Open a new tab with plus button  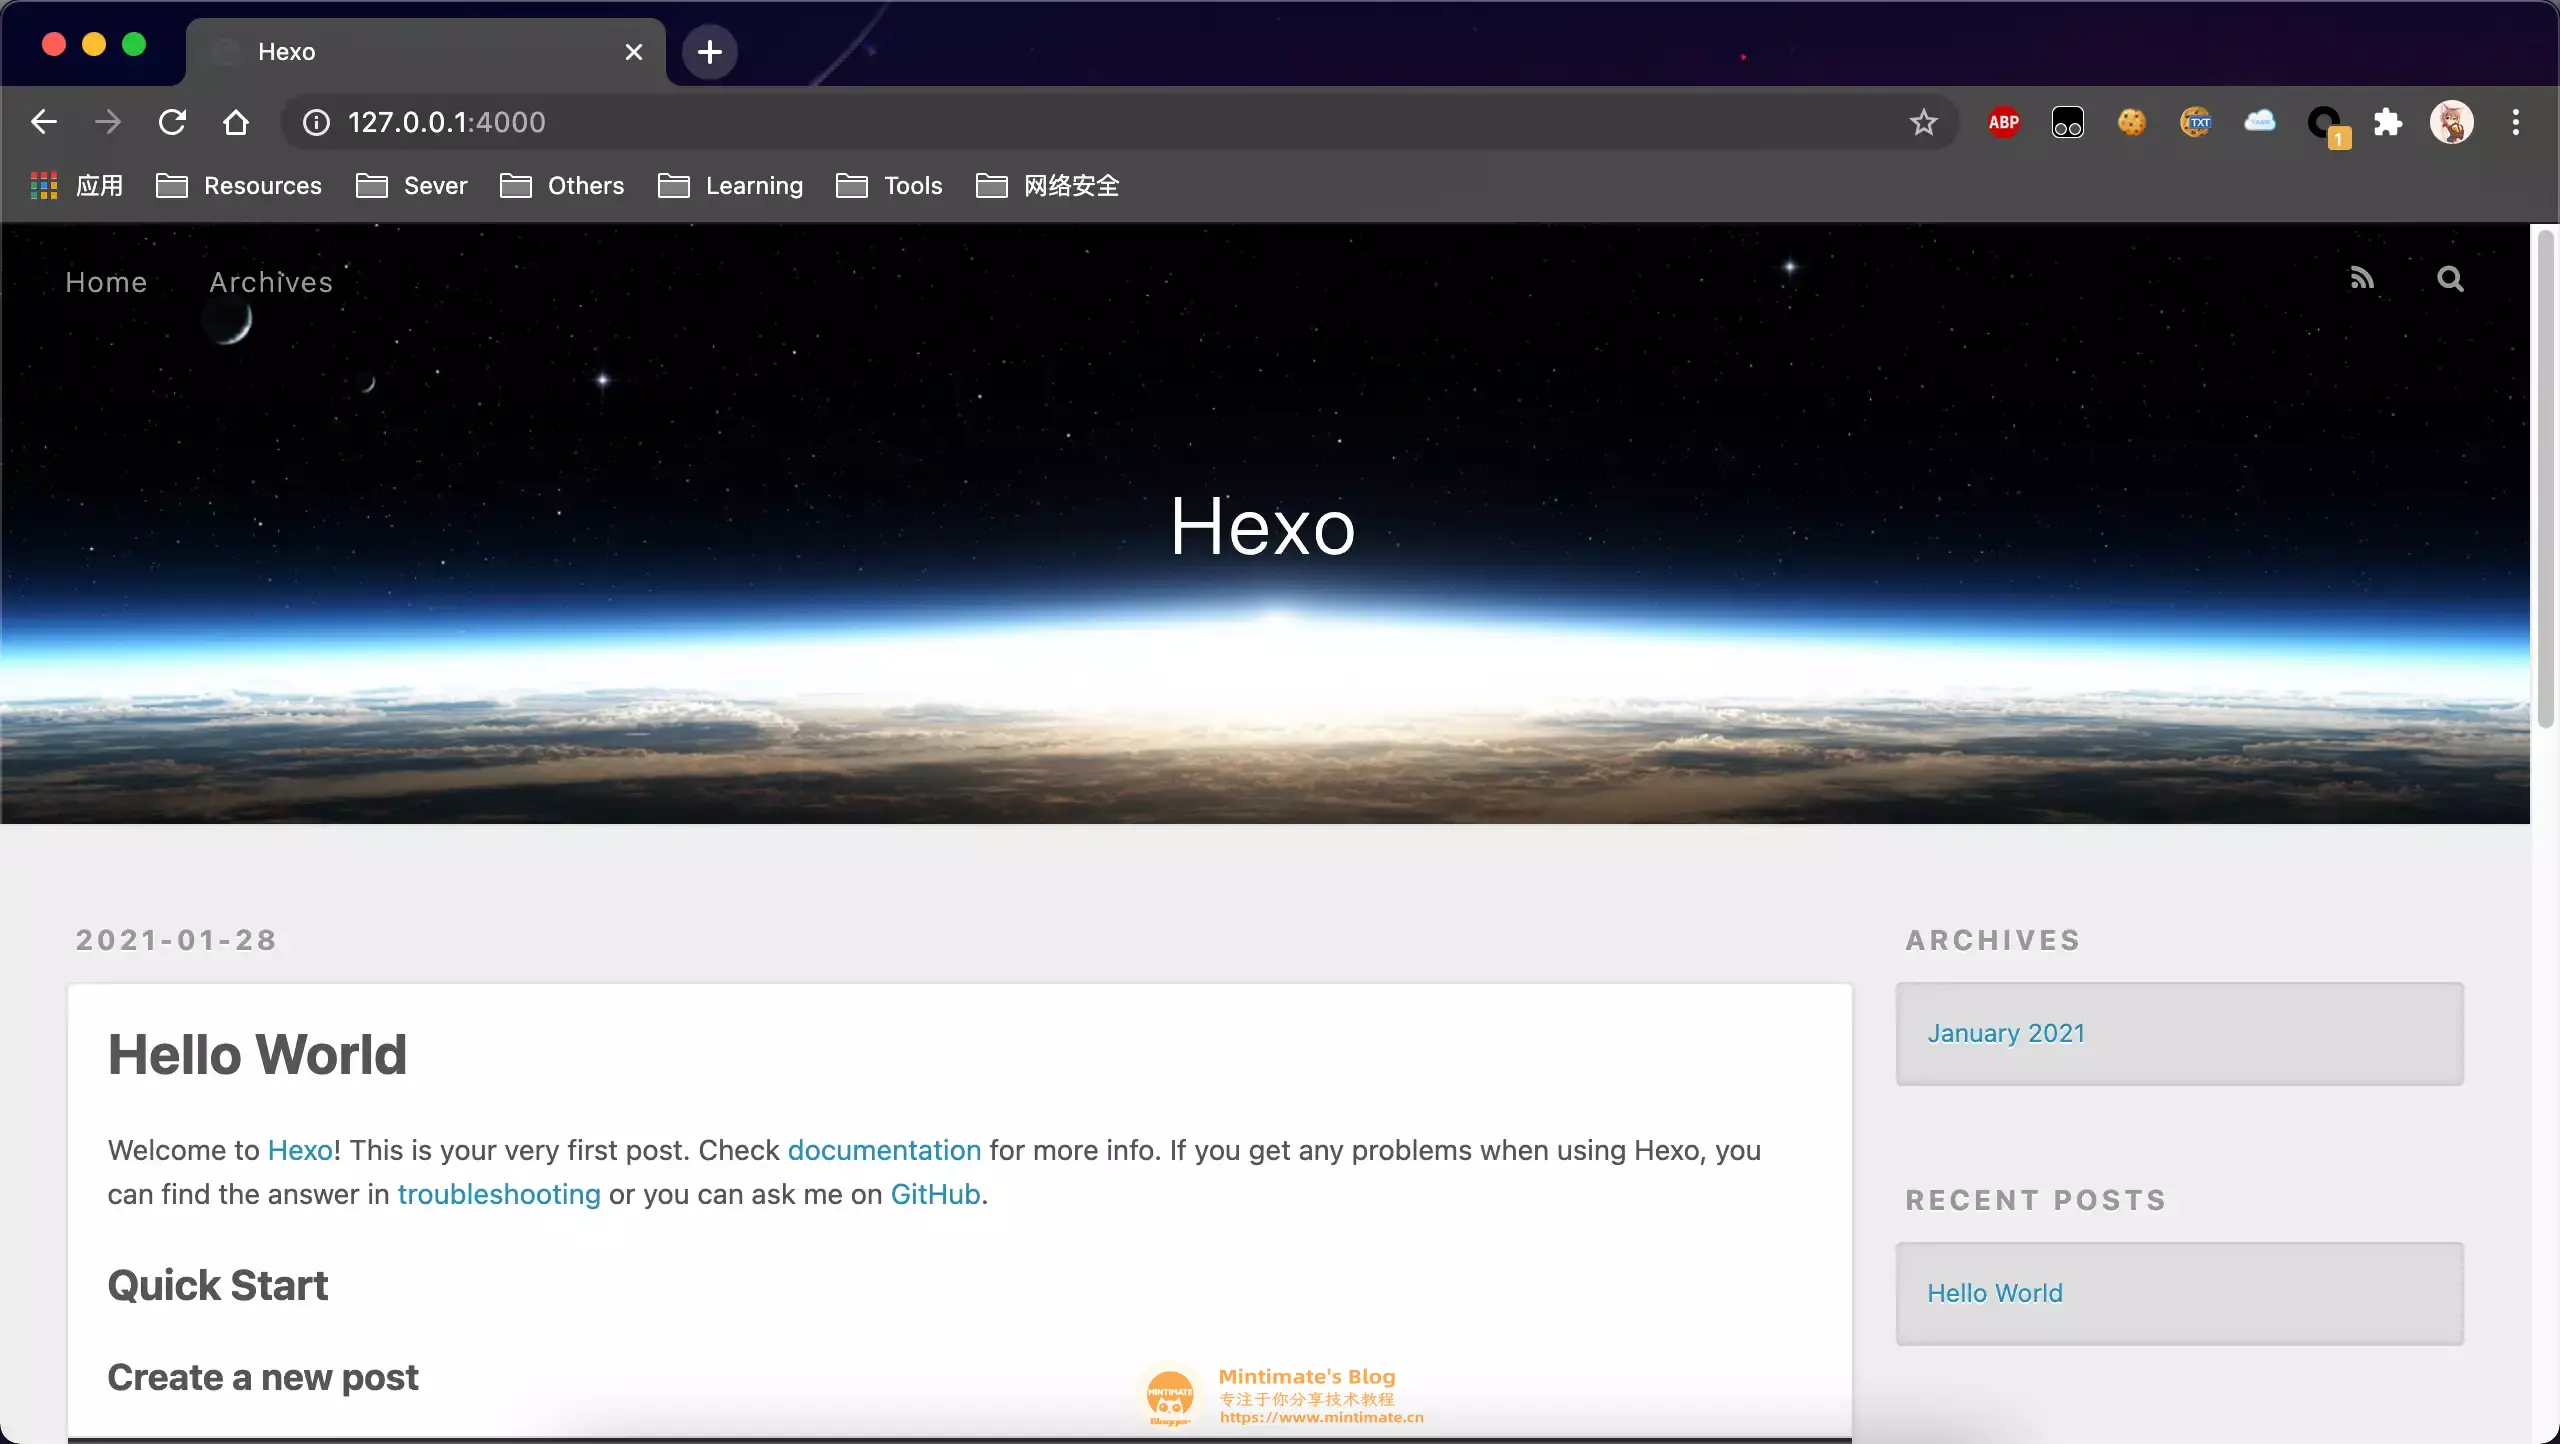tap(710, 52)
